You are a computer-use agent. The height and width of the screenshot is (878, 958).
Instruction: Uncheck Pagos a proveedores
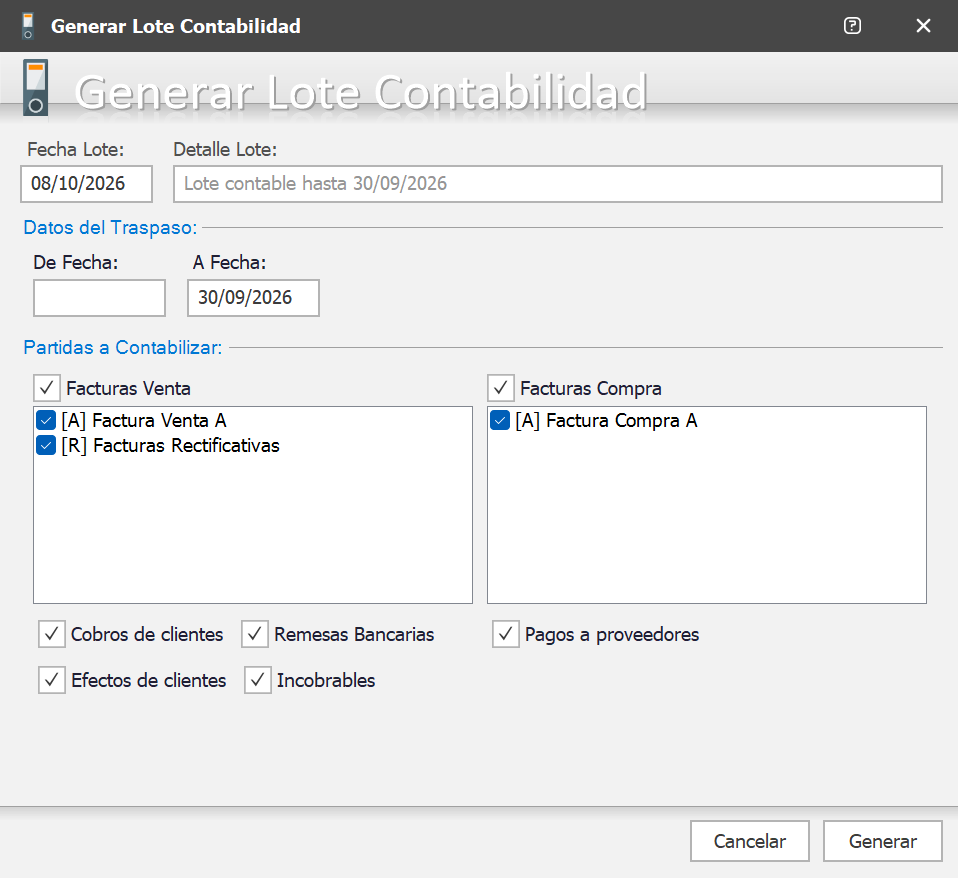pyautogui.click(x=505, y=634)
